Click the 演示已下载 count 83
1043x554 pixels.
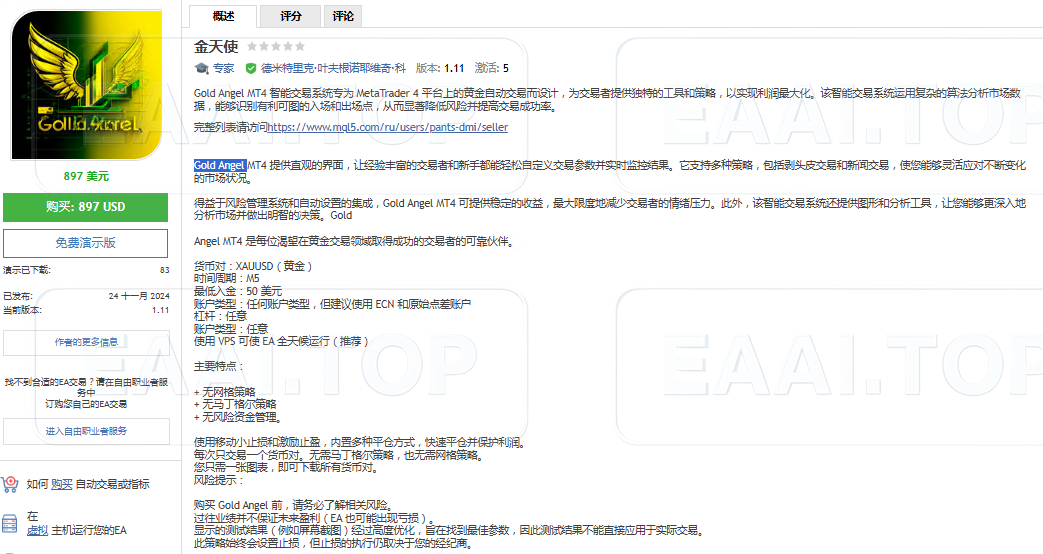164,270
